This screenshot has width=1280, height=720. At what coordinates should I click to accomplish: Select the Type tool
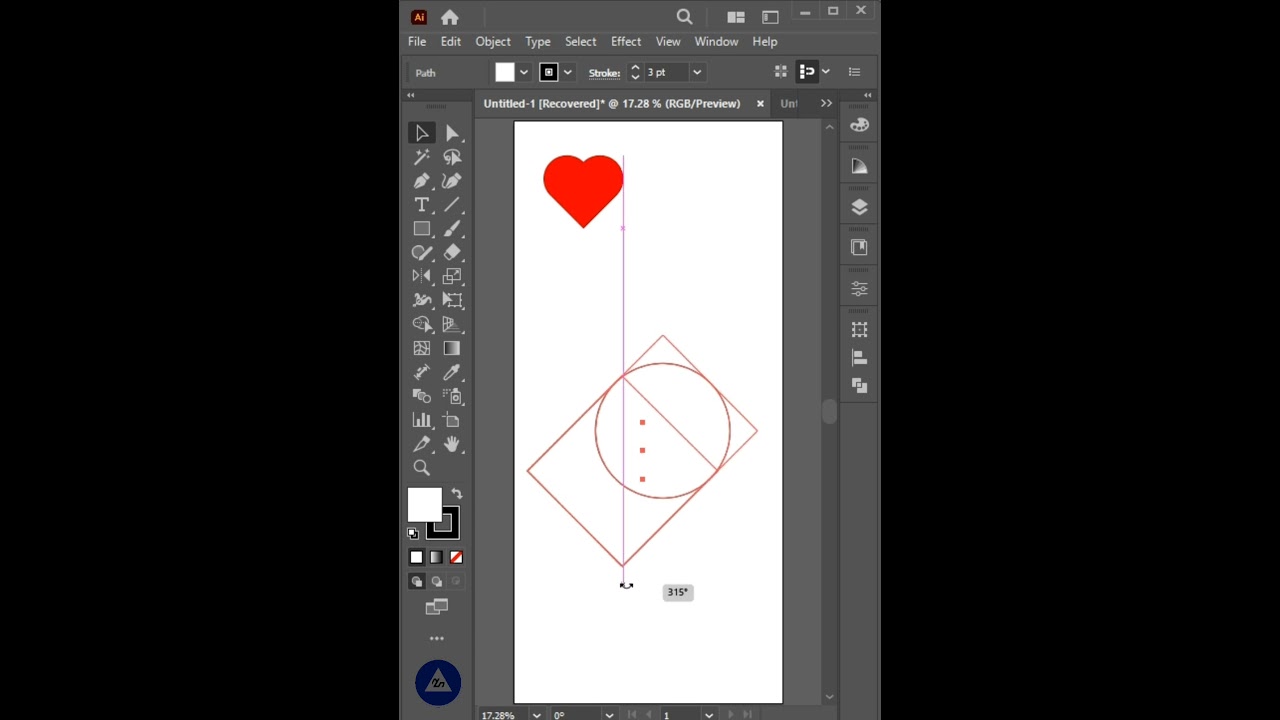[x=422, y=205]
